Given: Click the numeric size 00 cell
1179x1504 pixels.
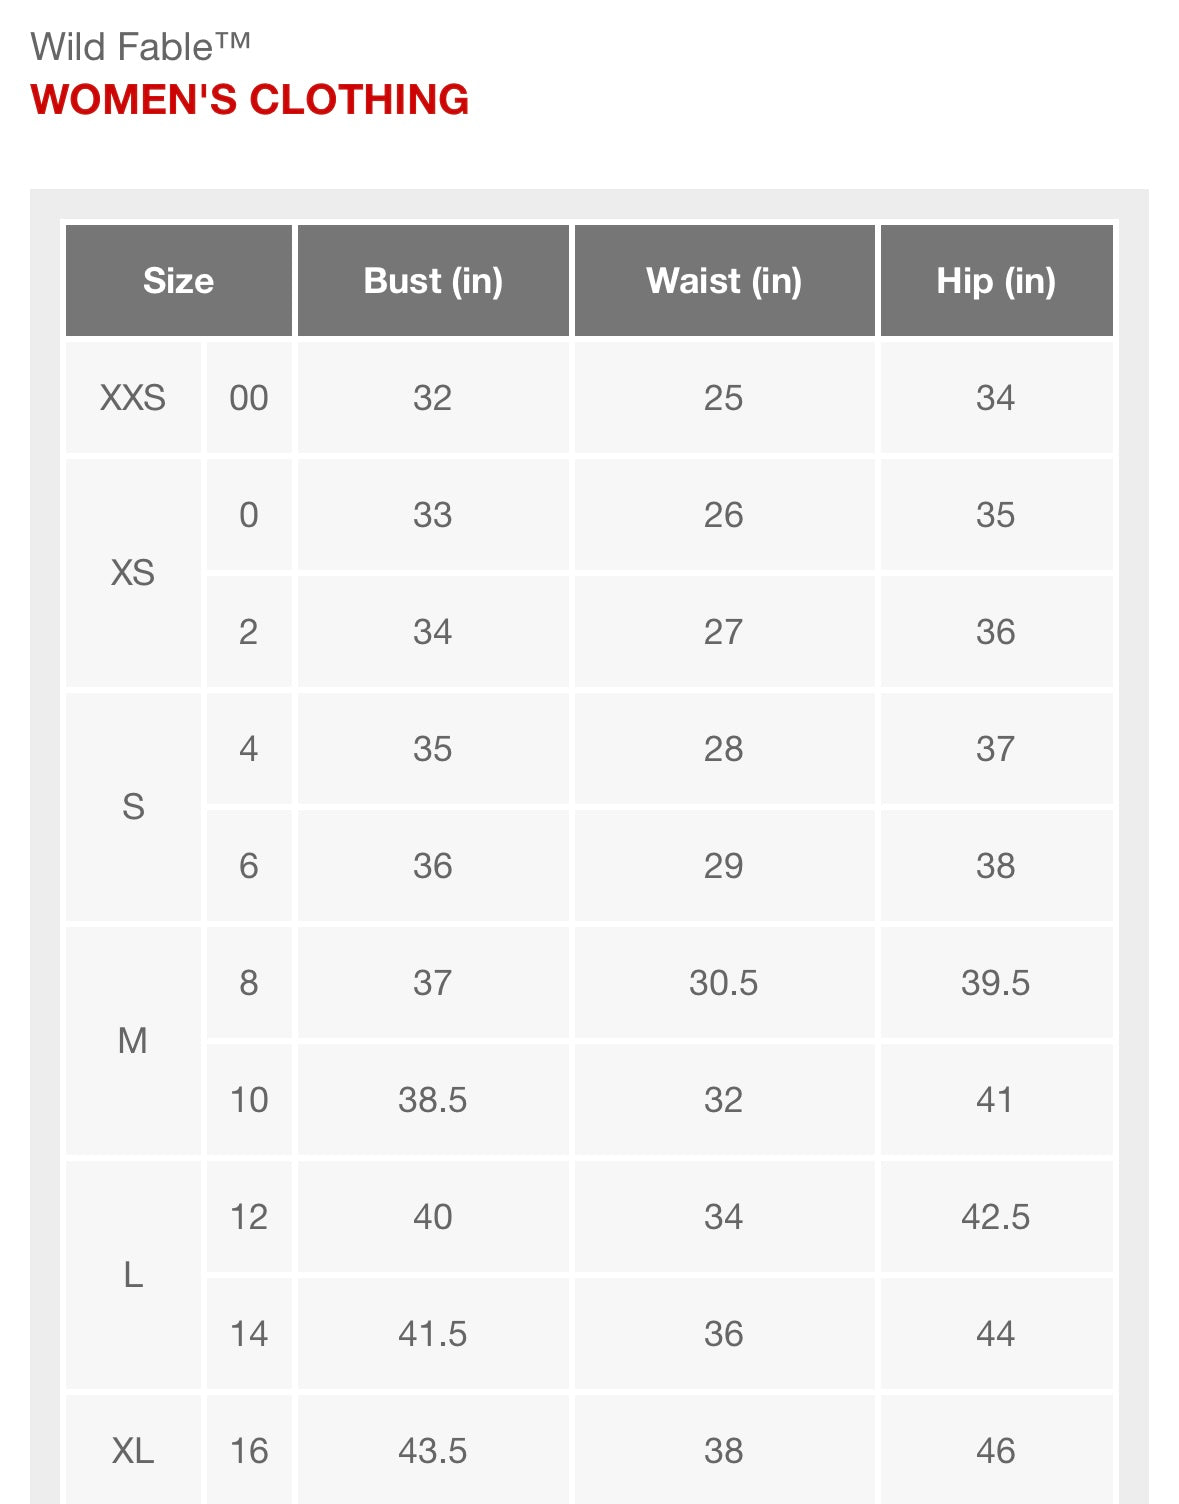Looking at the screenshot, I should 249,398.
